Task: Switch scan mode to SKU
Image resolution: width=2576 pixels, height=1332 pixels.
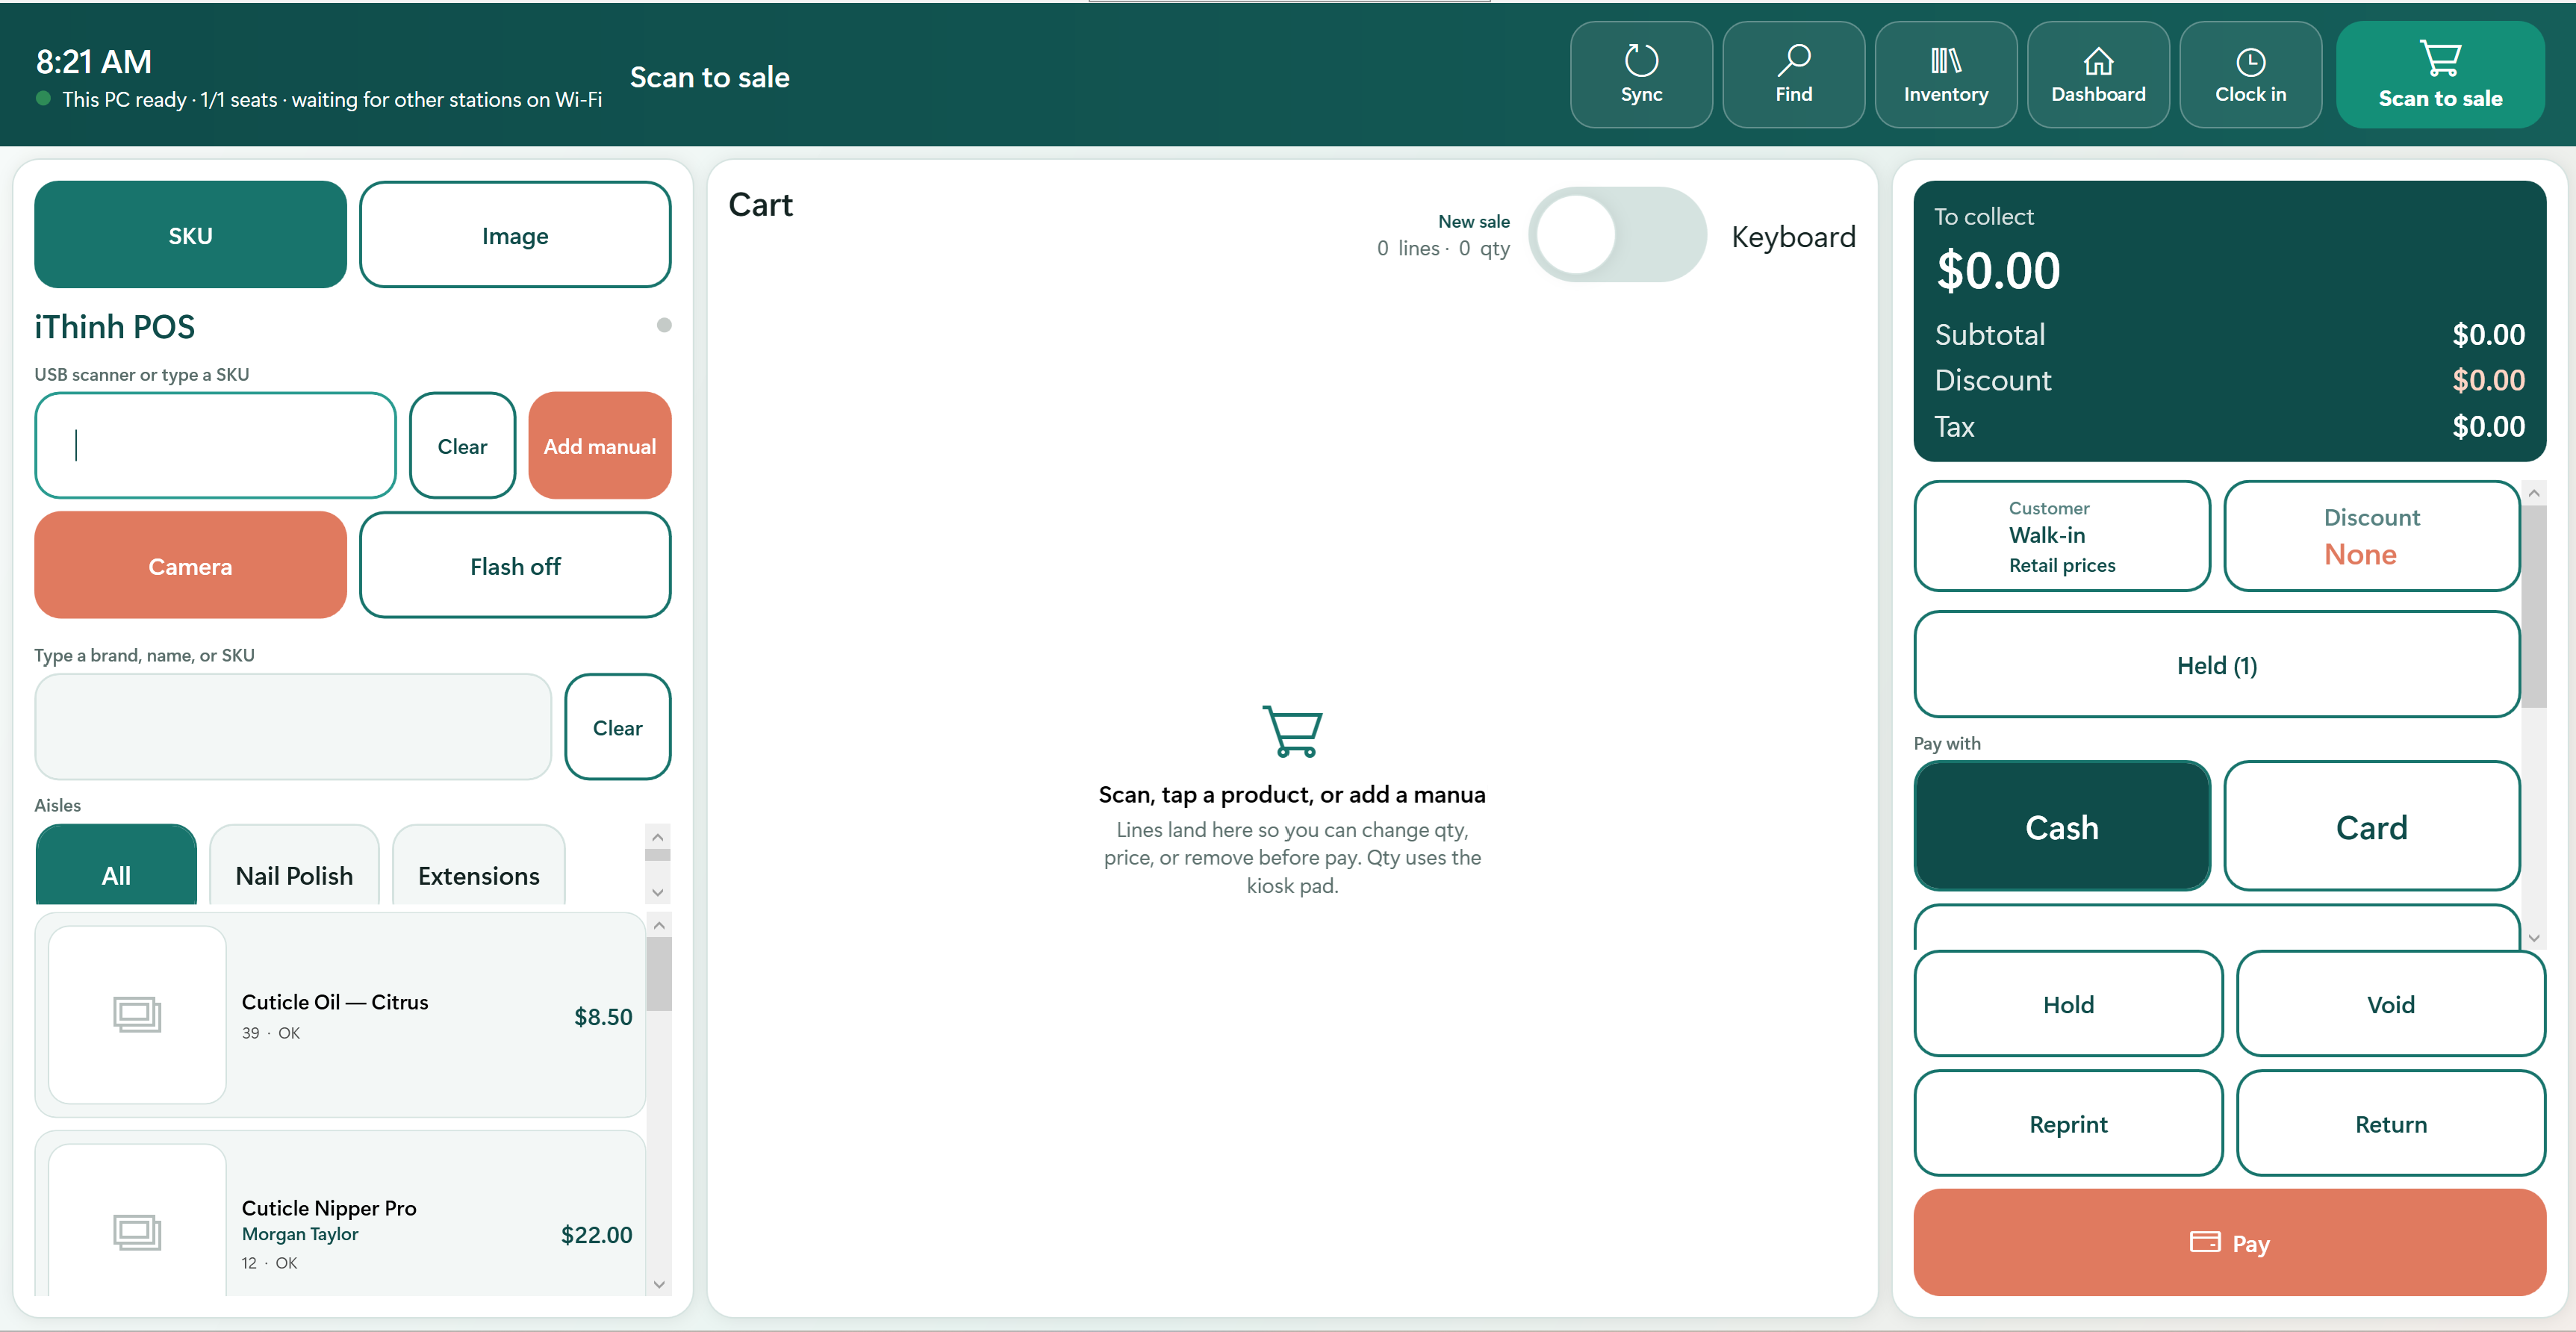Action: 190,235
